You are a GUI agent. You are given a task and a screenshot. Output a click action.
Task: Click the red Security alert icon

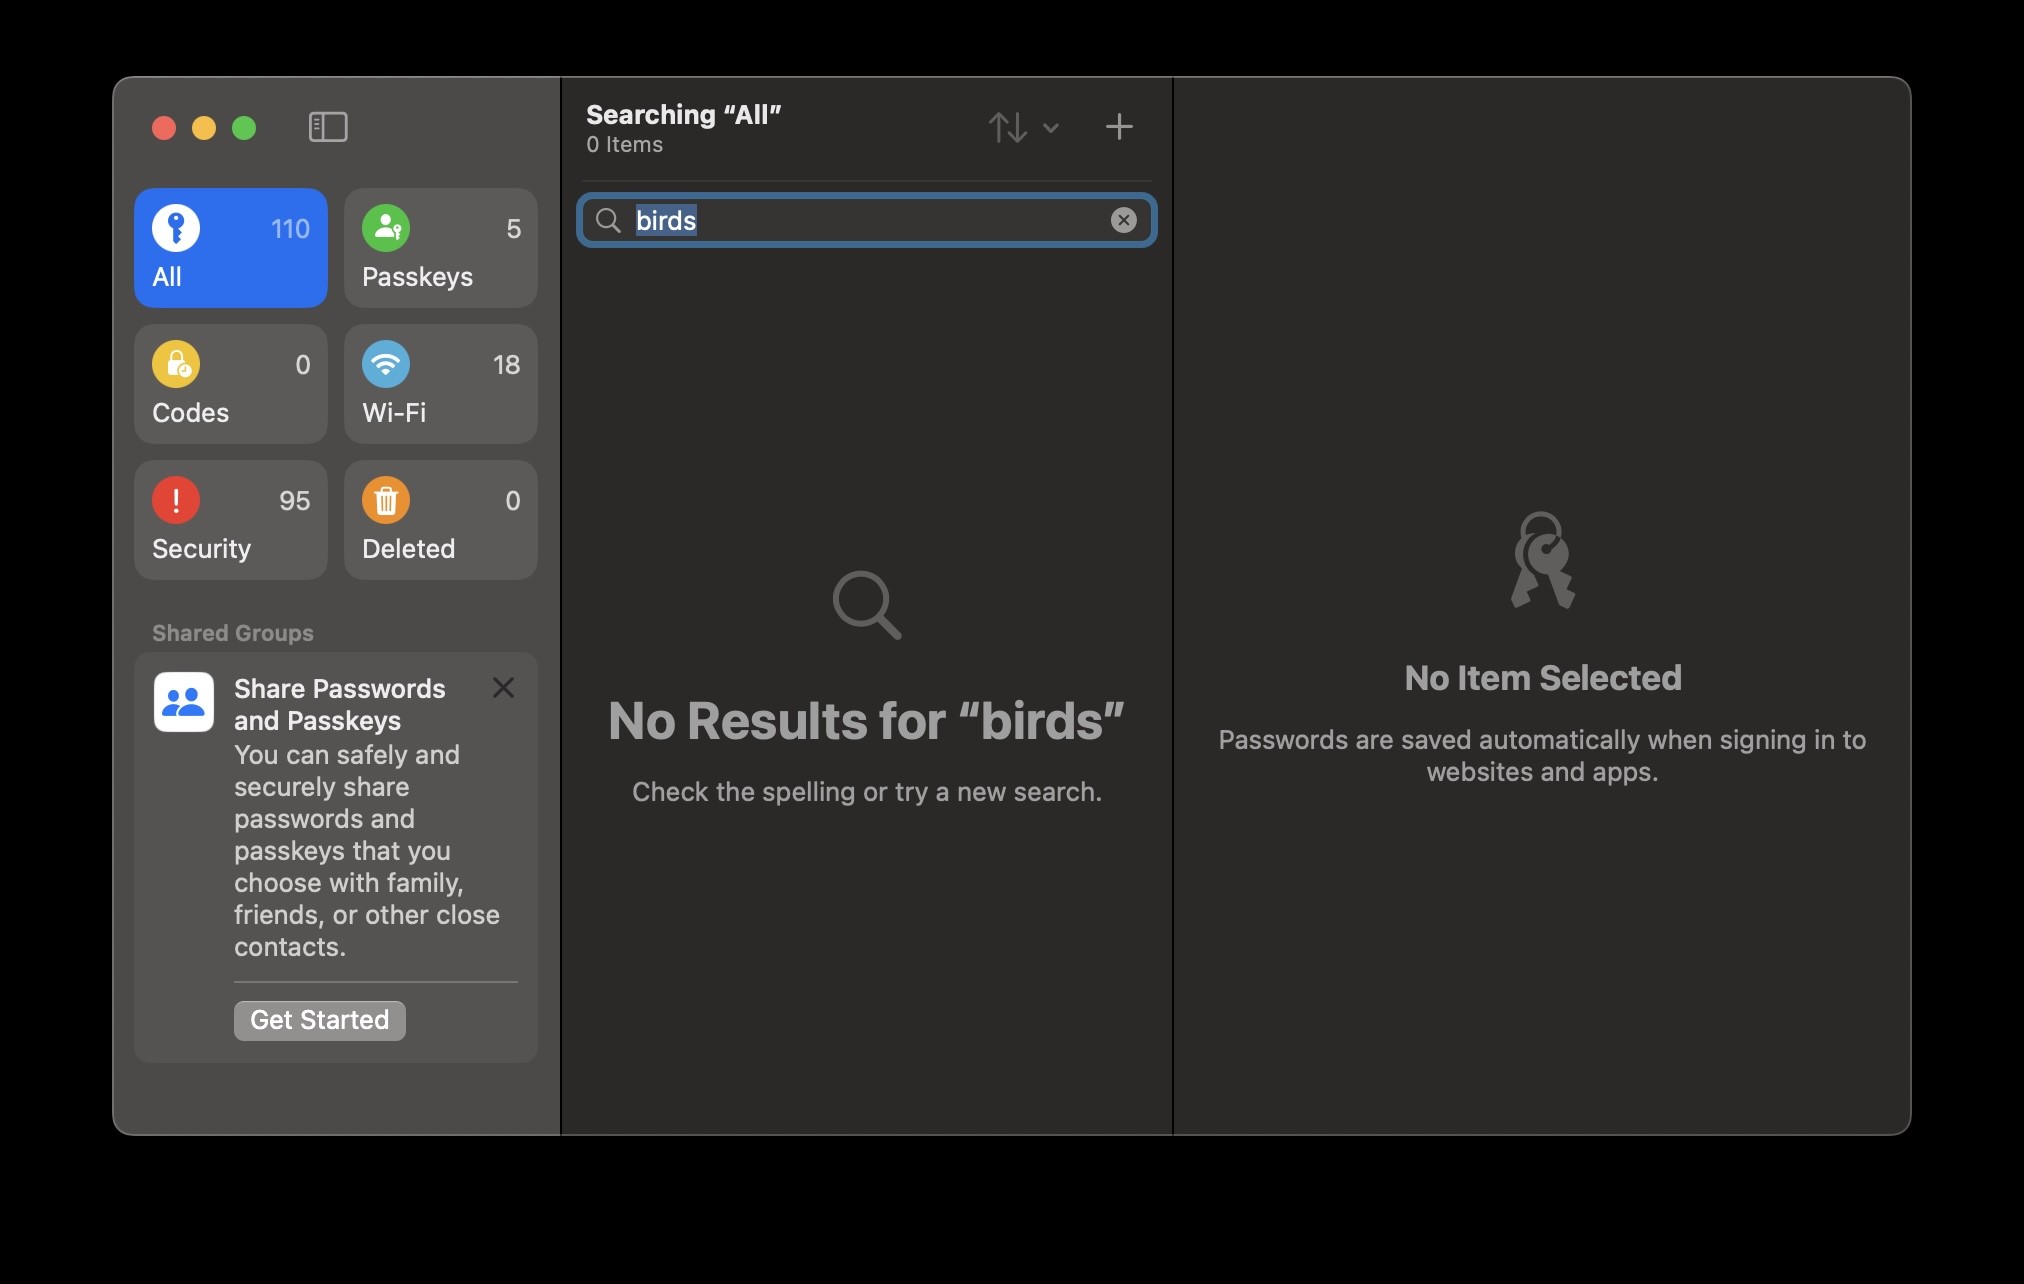click(x=176, y=501)
